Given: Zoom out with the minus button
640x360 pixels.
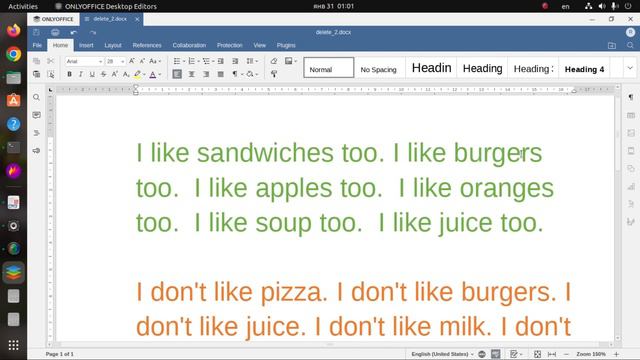Looking at the screenshot, I should point(566,354).
